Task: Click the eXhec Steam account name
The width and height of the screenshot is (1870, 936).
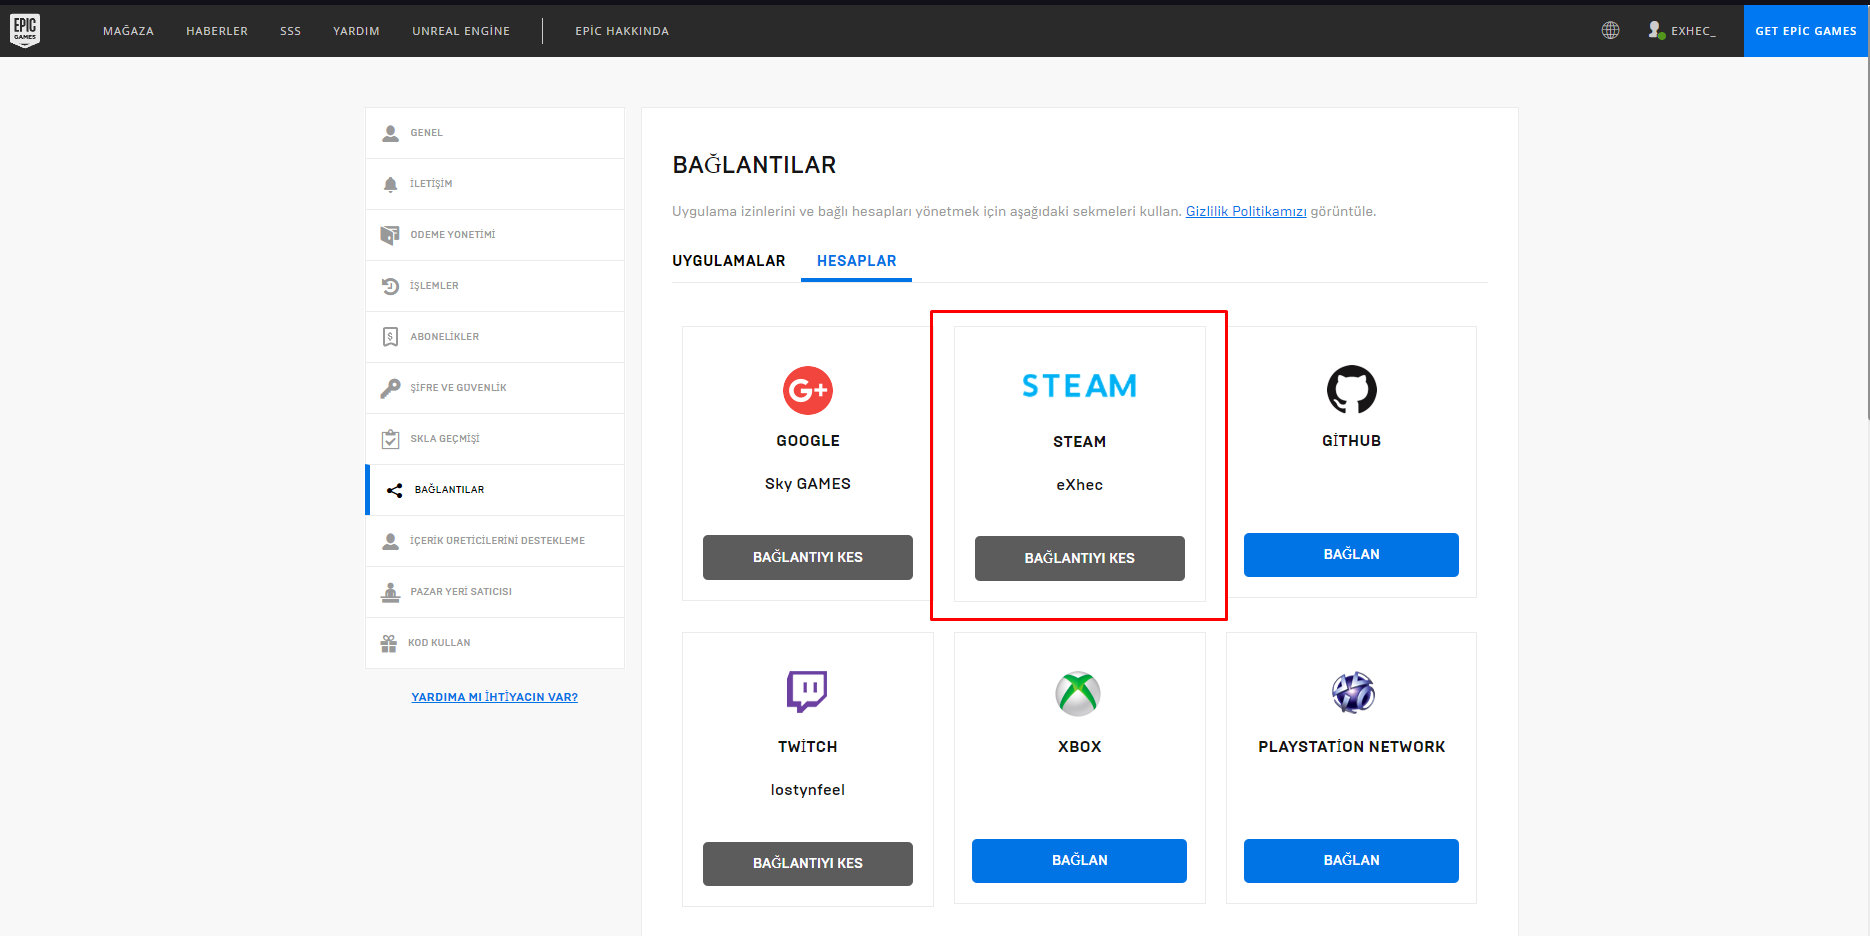Action: 1080,485
